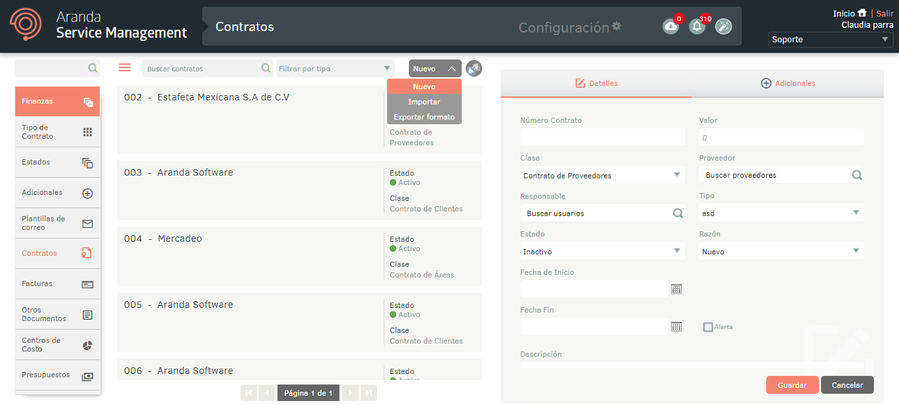This screenshot has height=405, width=899.
Task: Select contract 004 - Mercadeo
Action: coord(299,256)
